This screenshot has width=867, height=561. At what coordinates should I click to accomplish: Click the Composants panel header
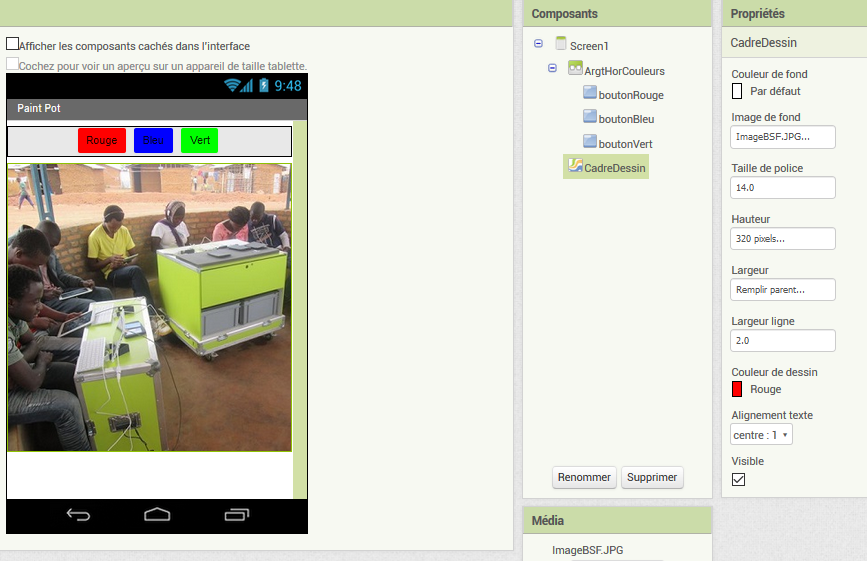617,14
